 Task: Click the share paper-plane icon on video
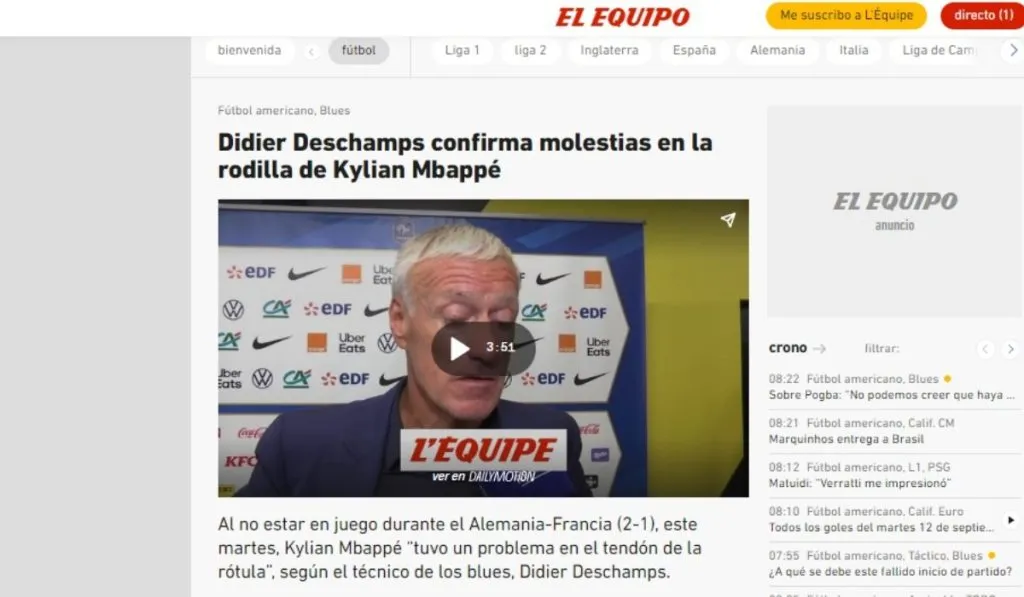point(728,219)
